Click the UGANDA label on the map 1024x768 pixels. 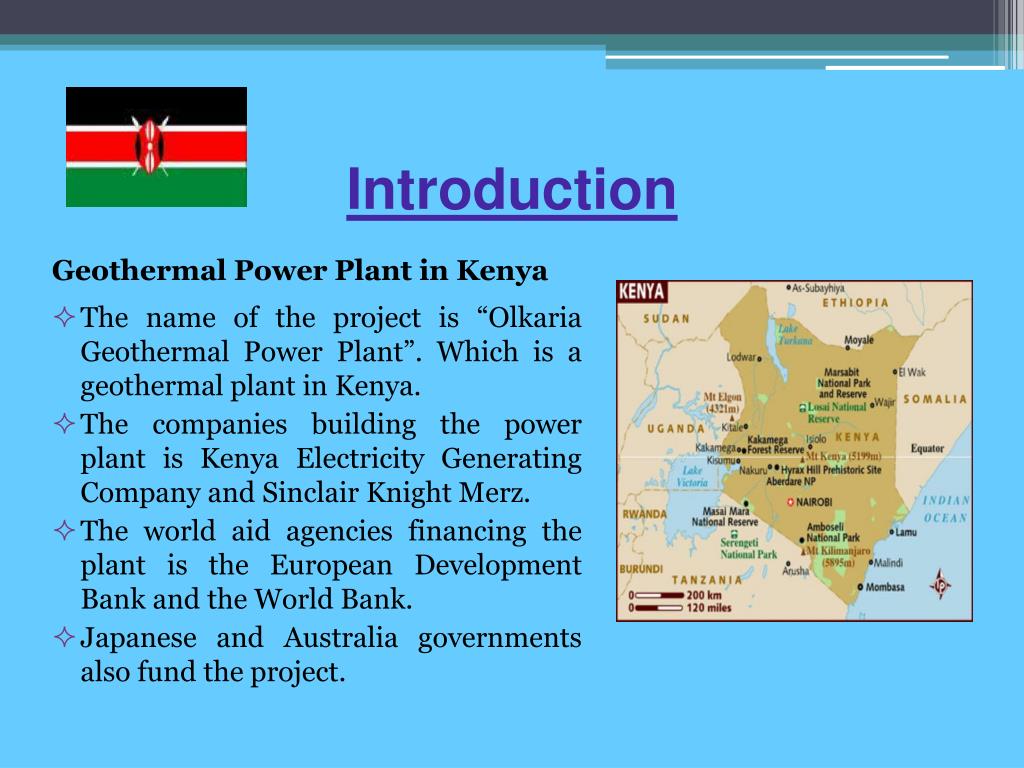[675, 429]
